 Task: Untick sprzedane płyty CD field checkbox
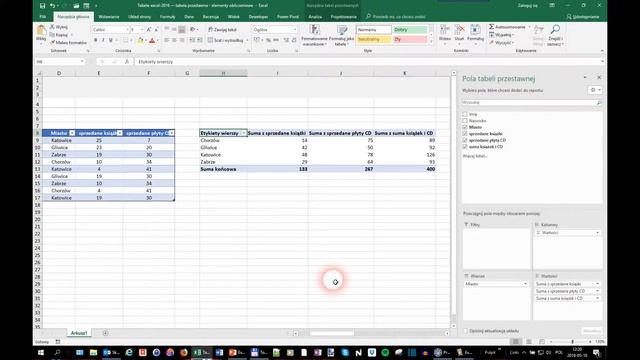coord(465,140)
